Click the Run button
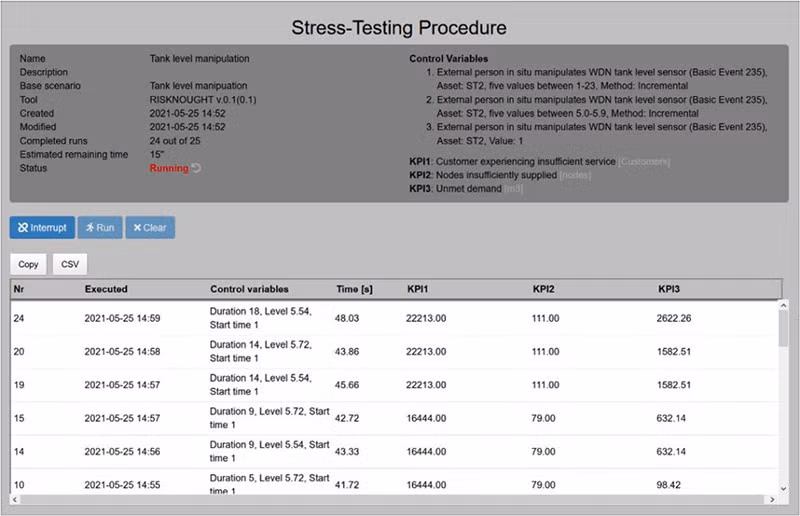Viewport: 800px width, 516px height. (x=100, y=228)
